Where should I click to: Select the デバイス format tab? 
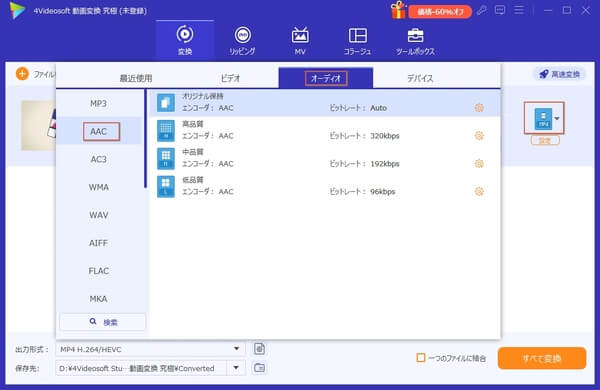click(x=420, y=78)
